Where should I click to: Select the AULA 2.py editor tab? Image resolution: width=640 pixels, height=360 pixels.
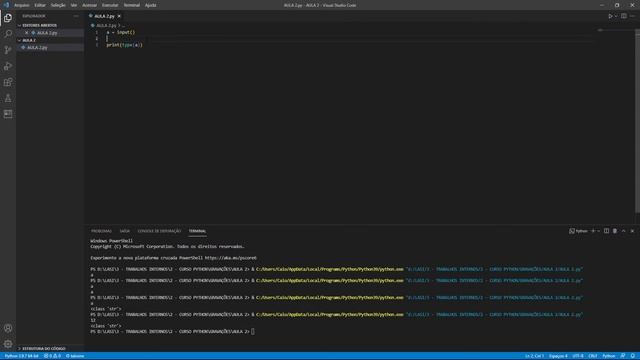click(104, 16)
